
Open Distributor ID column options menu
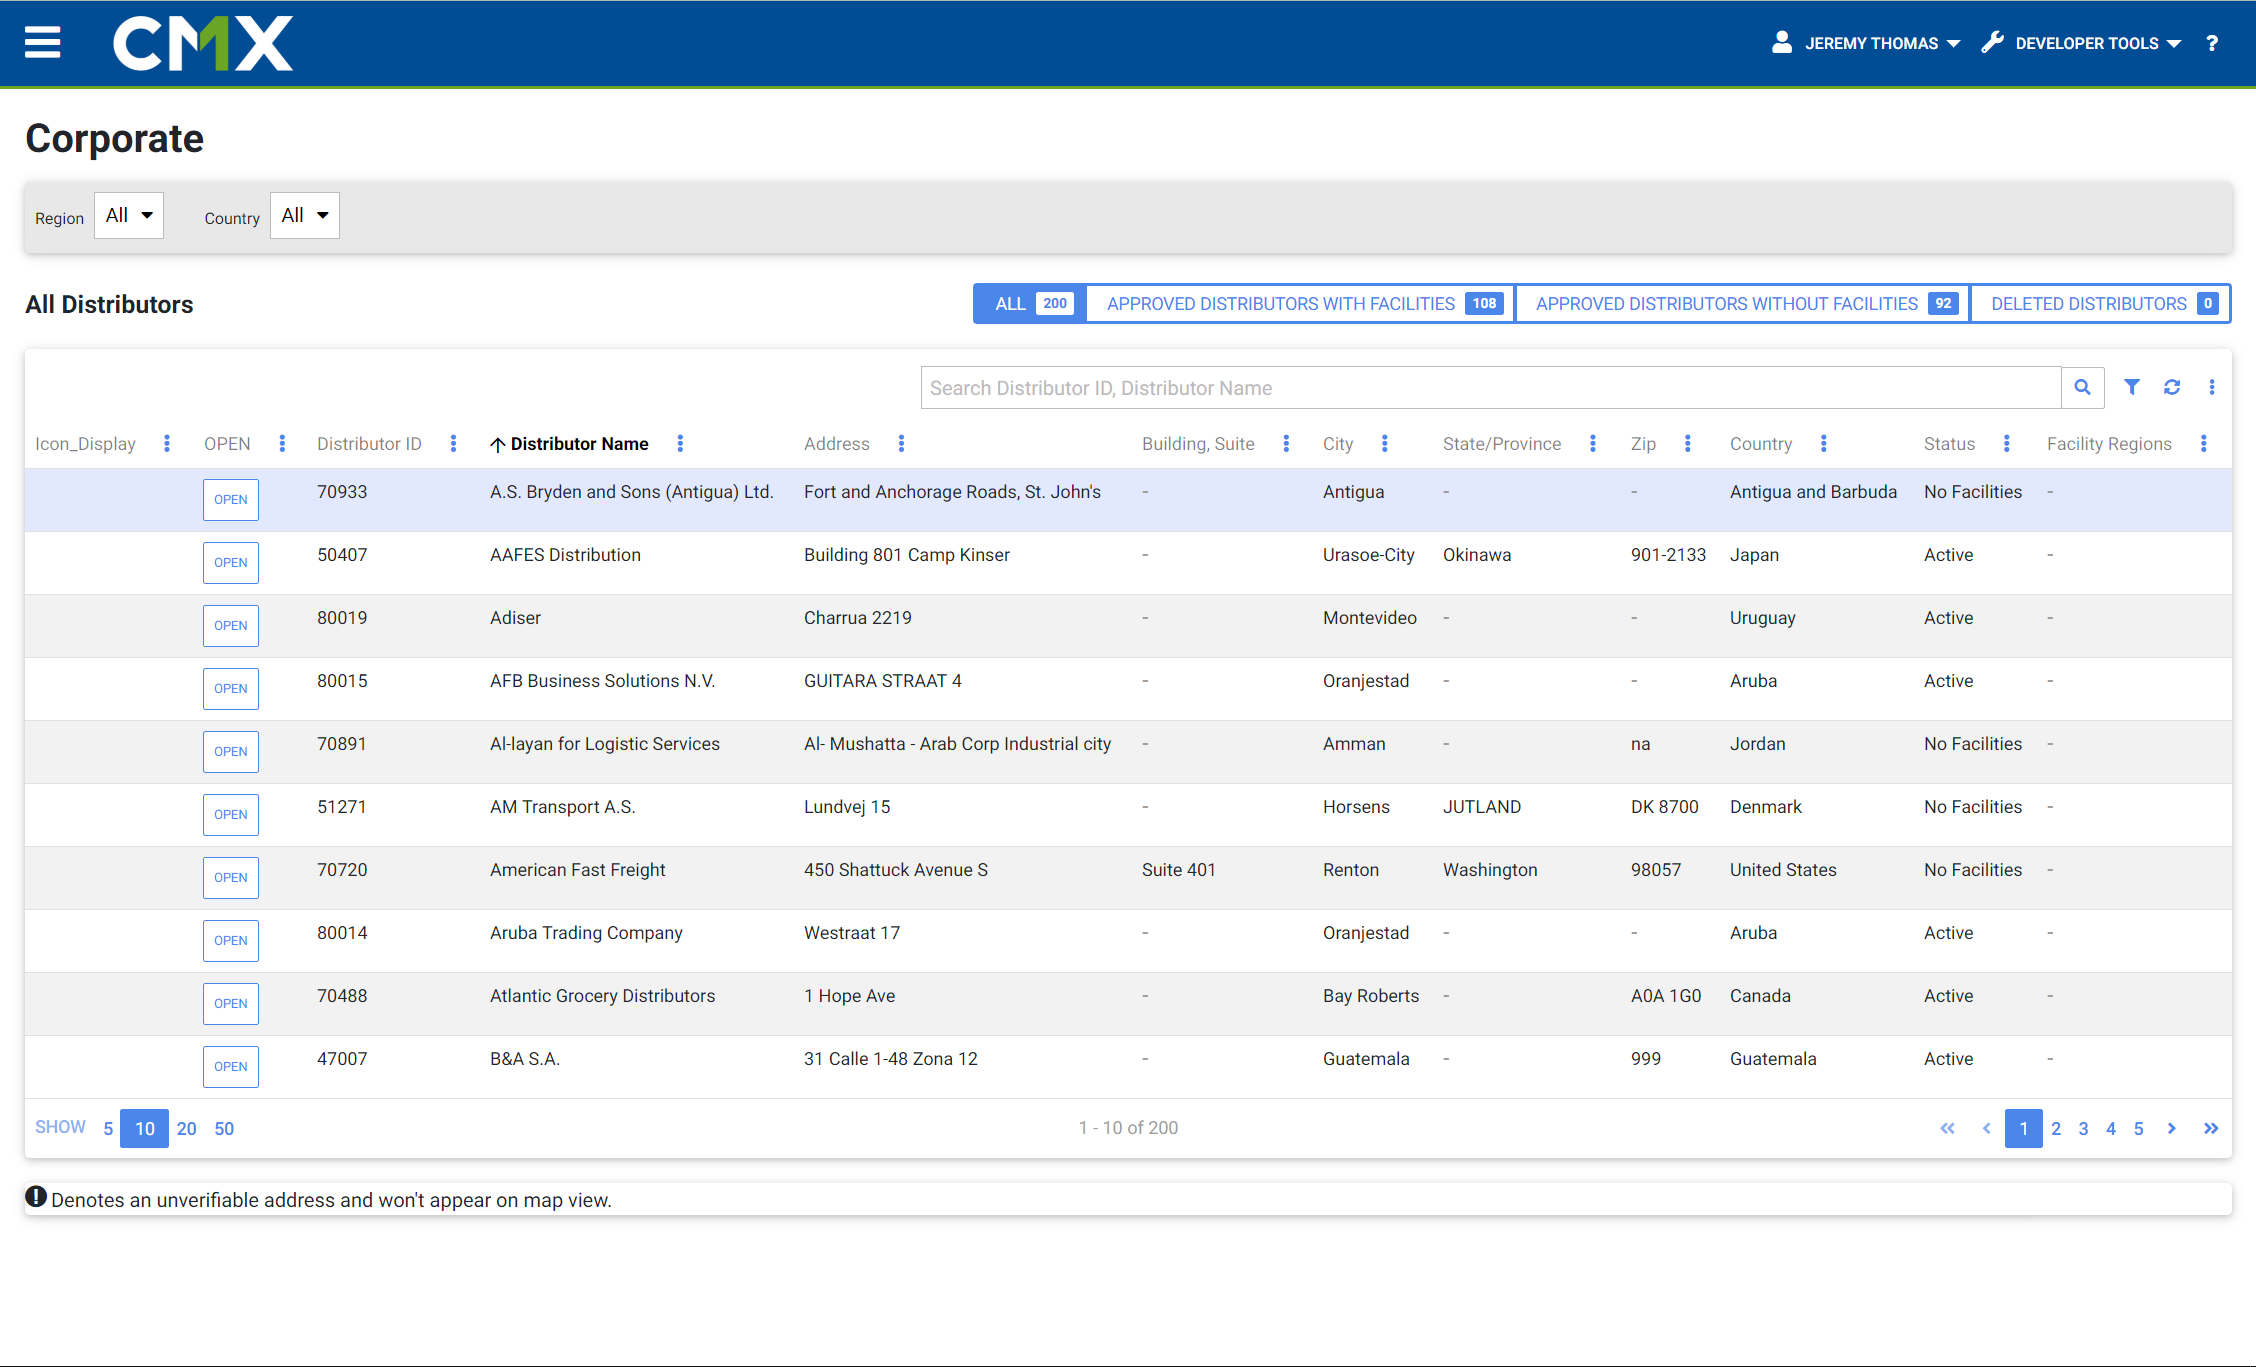(x=454, y=444)
